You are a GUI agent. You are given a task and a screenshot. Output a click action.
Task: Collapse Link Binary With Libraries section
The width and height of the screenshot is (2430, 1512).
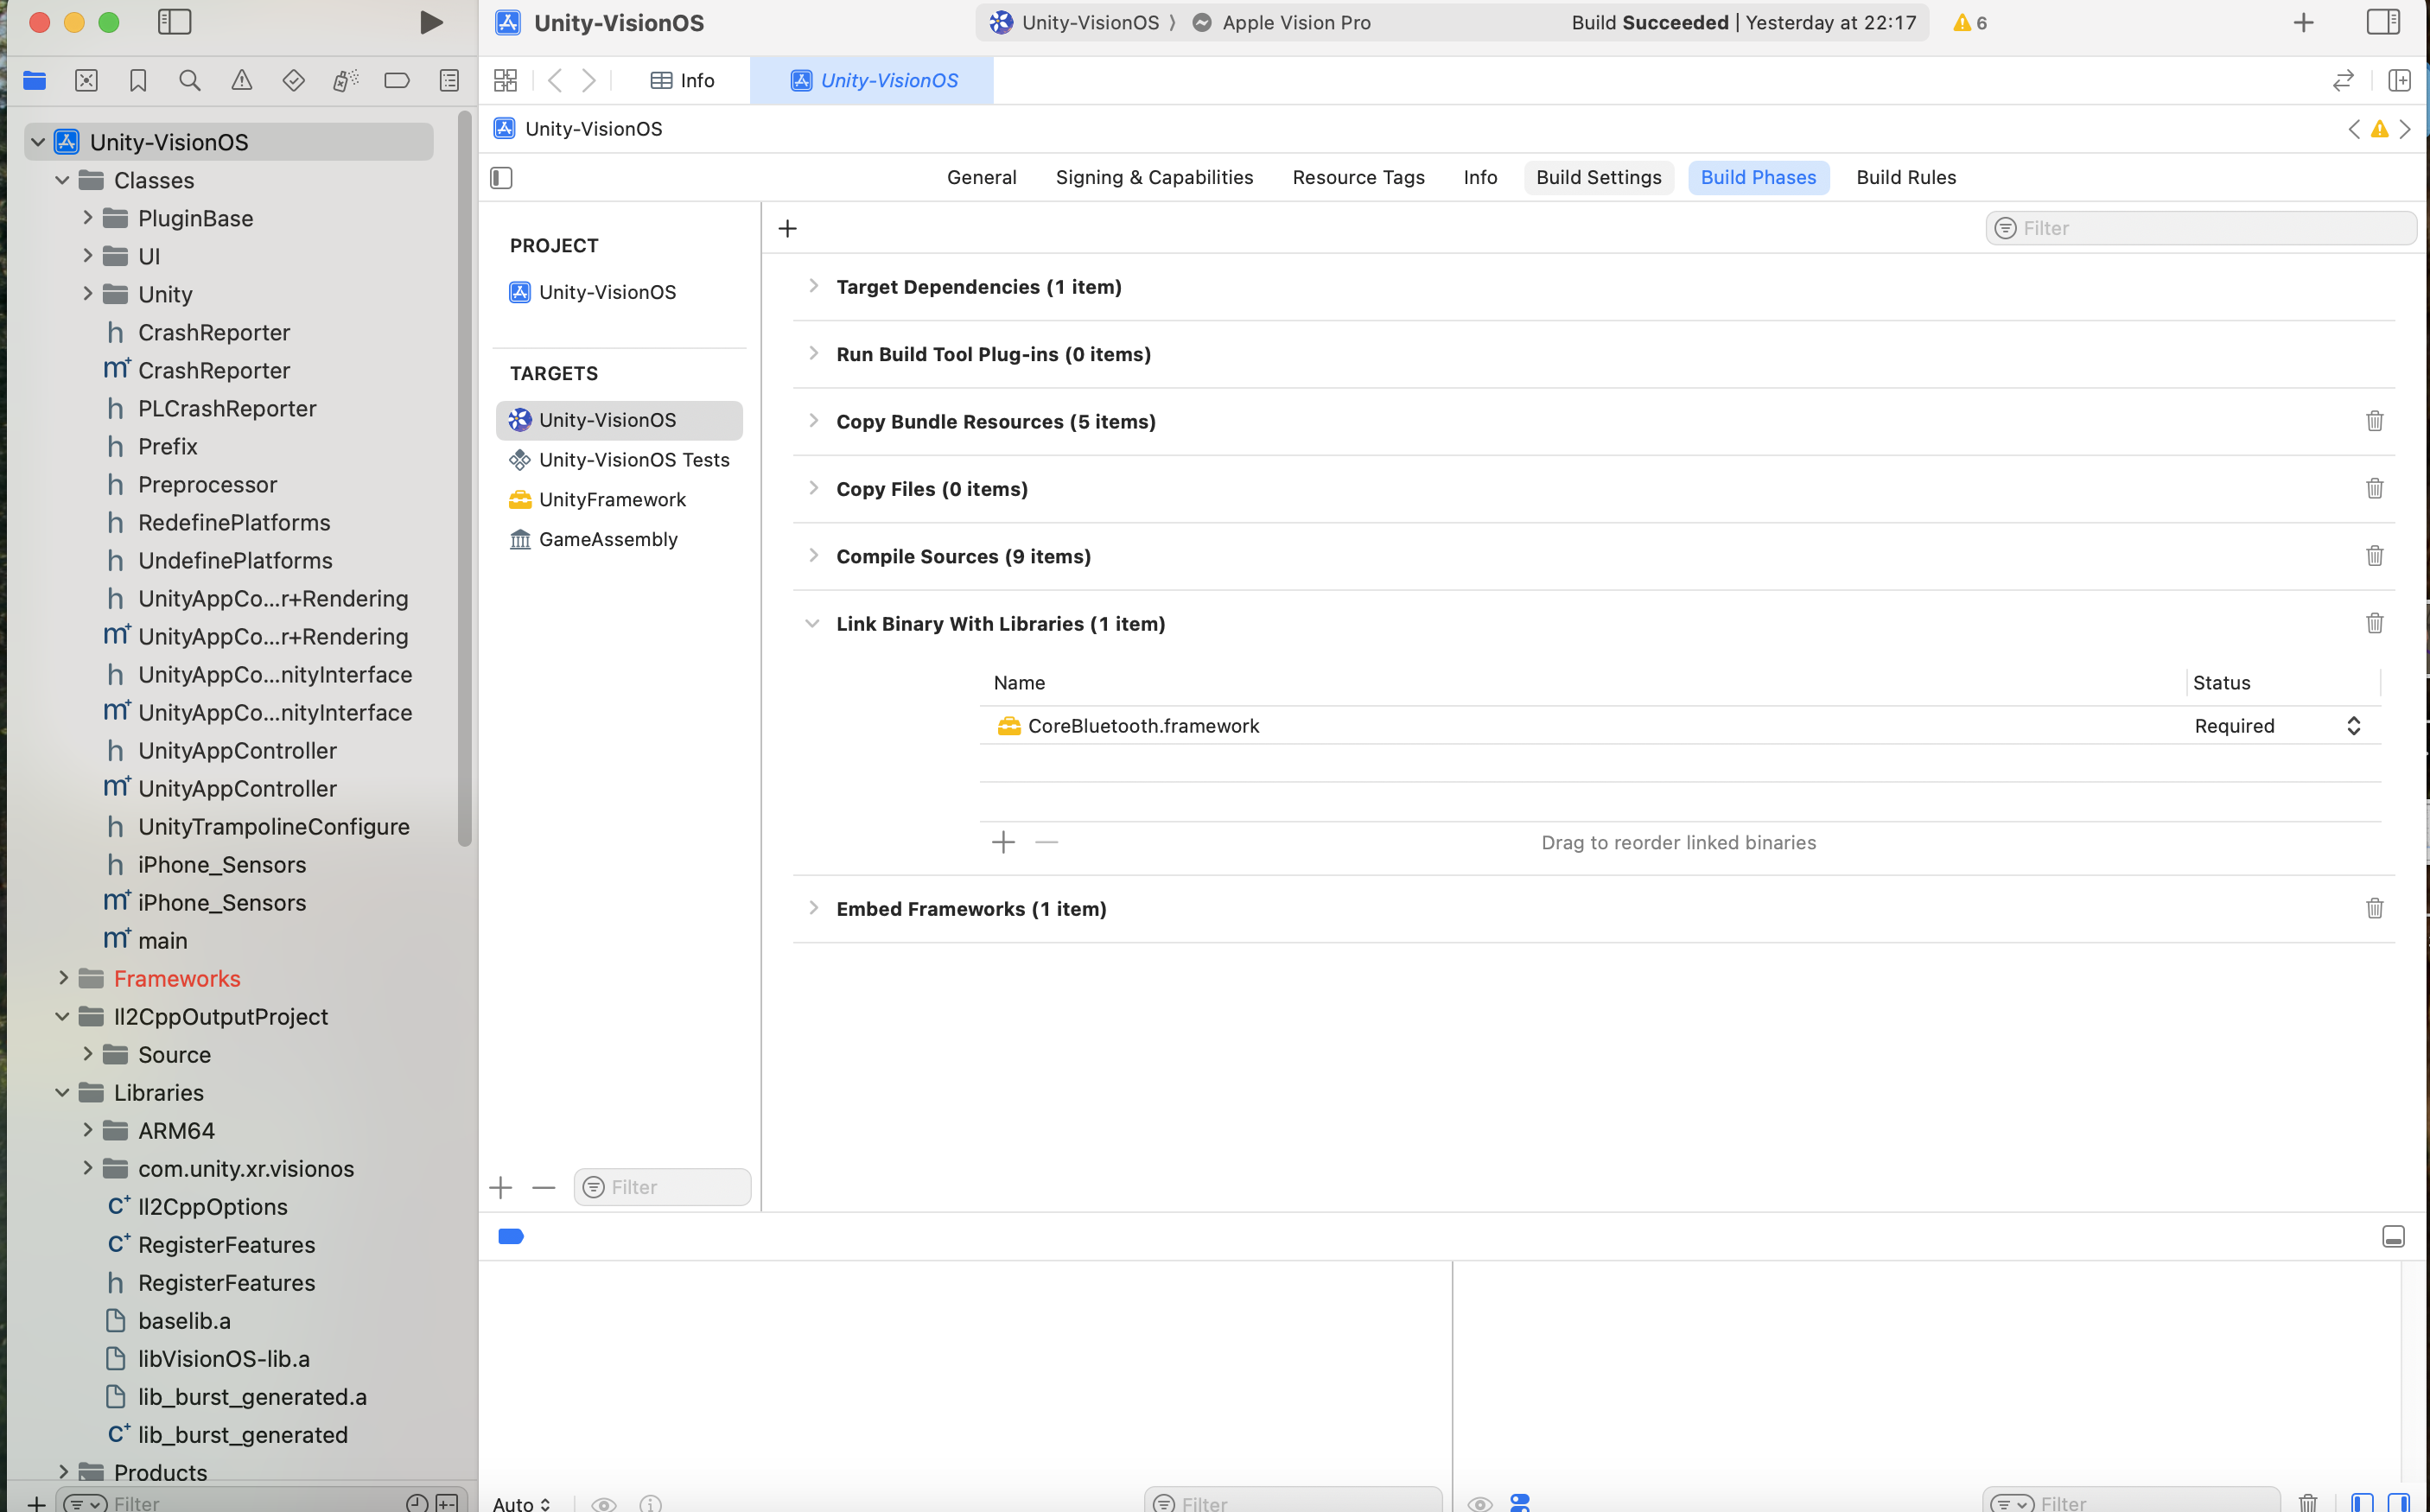coord(812,624)
